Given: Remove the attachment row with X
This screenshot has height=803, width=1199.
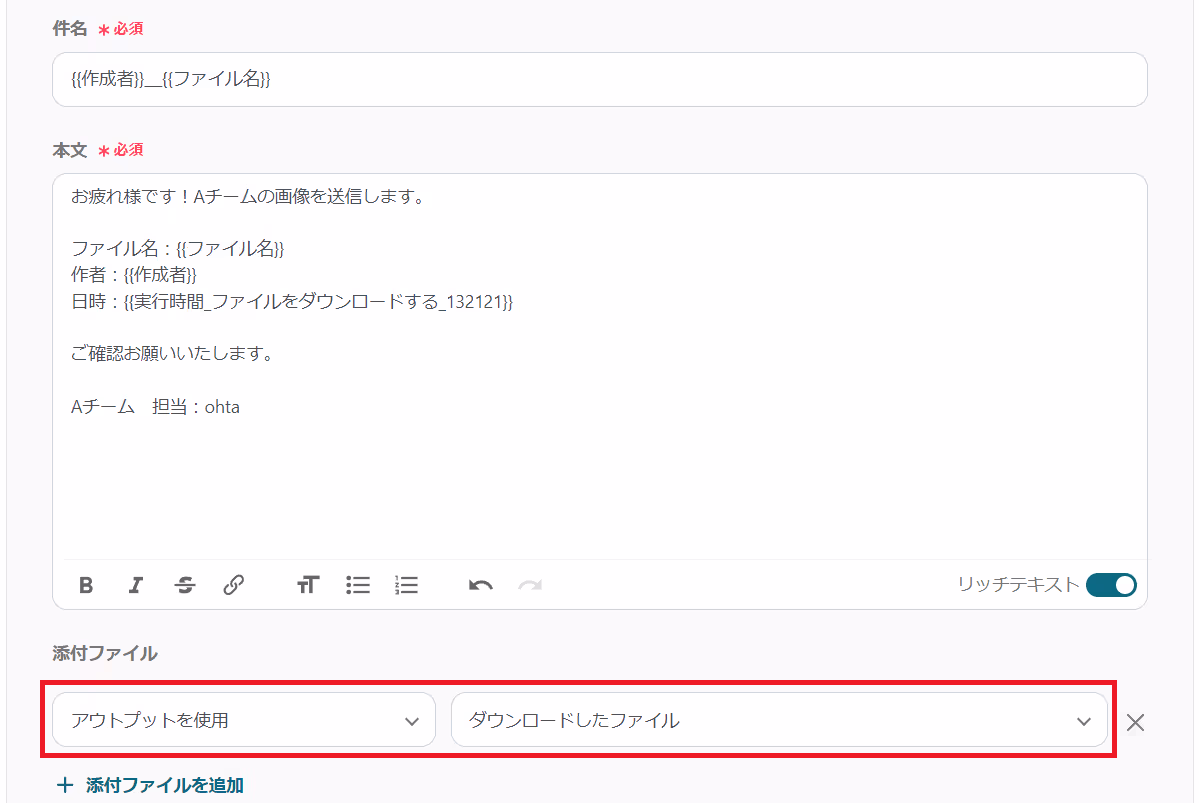Looking at the screenshot, I should tap(1135, 722).
